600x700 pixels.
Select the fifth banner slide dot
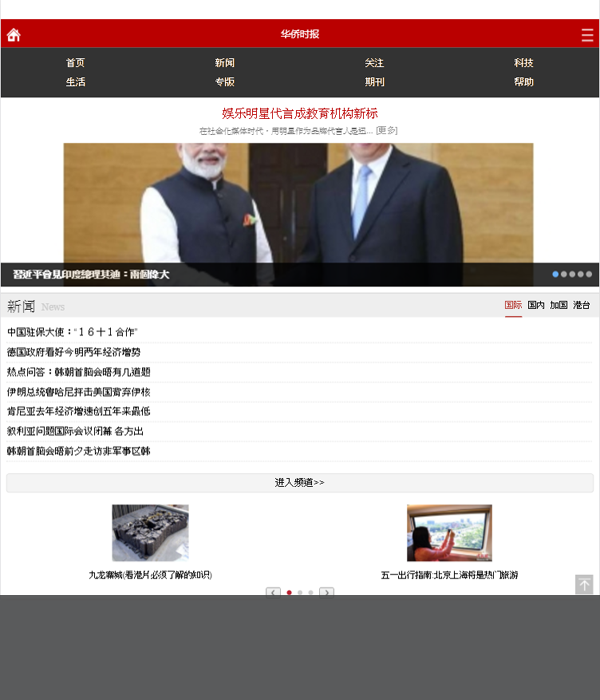589,274
